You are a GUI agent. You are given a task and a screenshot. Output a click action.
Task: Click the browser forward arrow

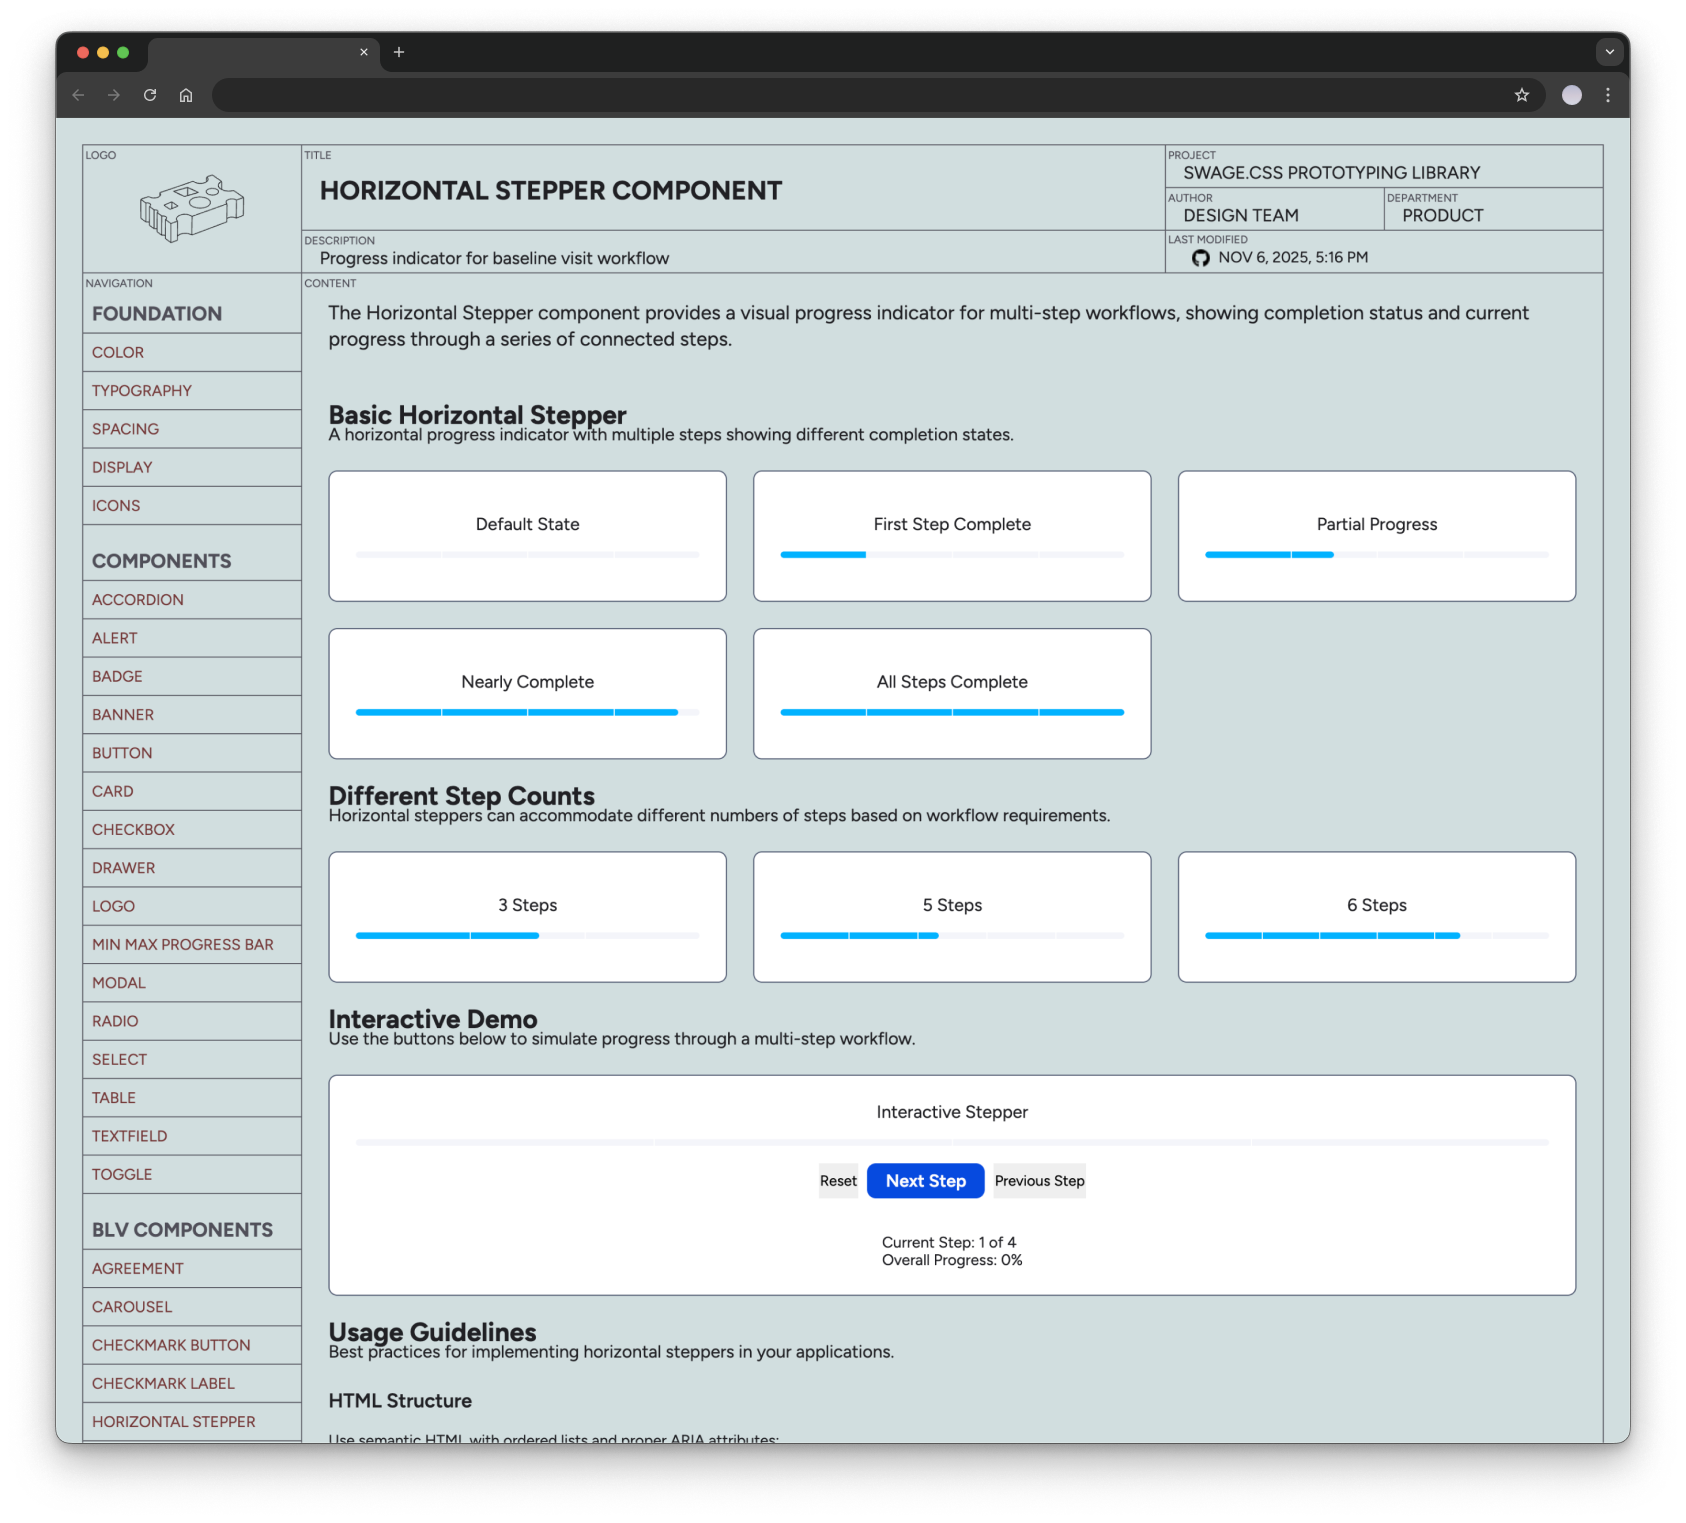[x=114, y=95]
